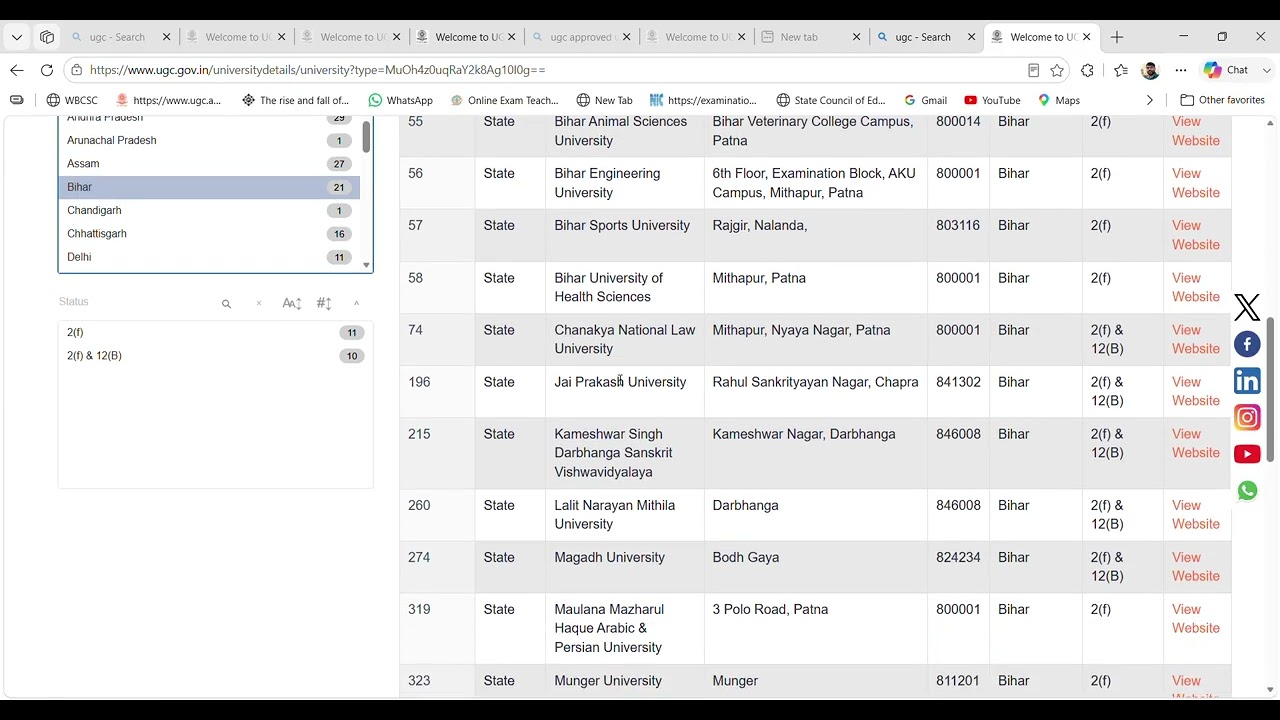Open the workspaces icon next to the tab strip
This screenshot has width=1280, height=720.
pos(47,37)
